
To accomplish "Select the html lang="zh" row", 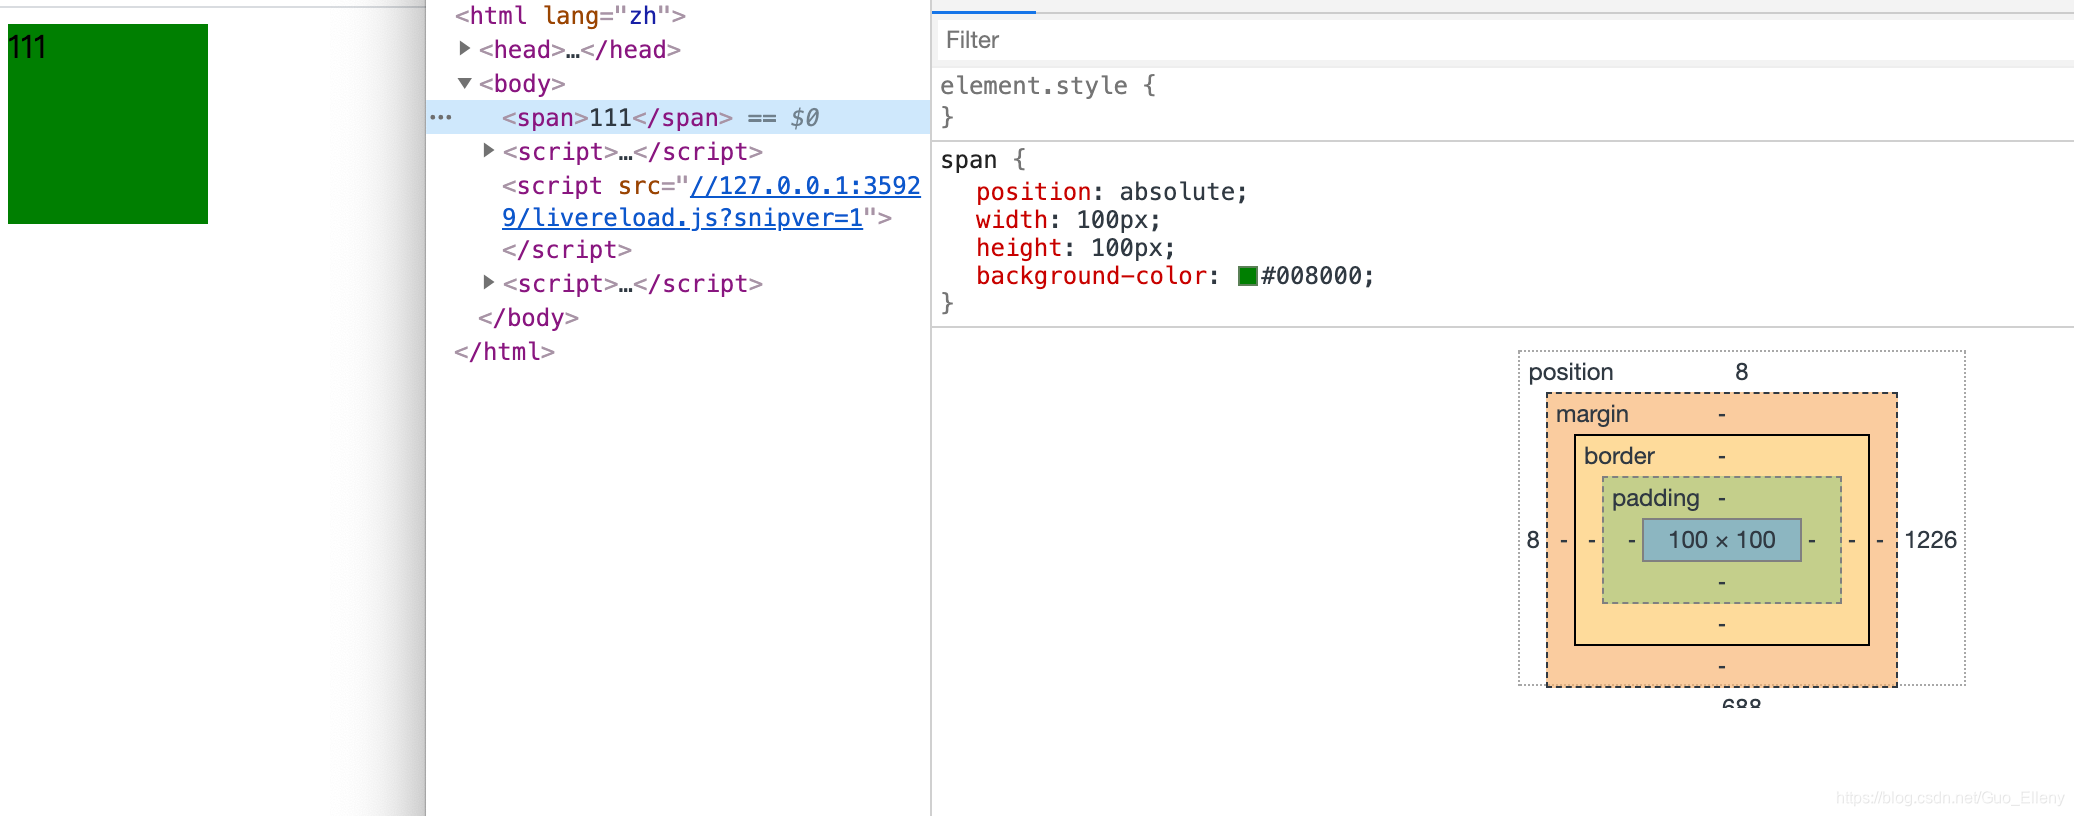I will [570, 15].
